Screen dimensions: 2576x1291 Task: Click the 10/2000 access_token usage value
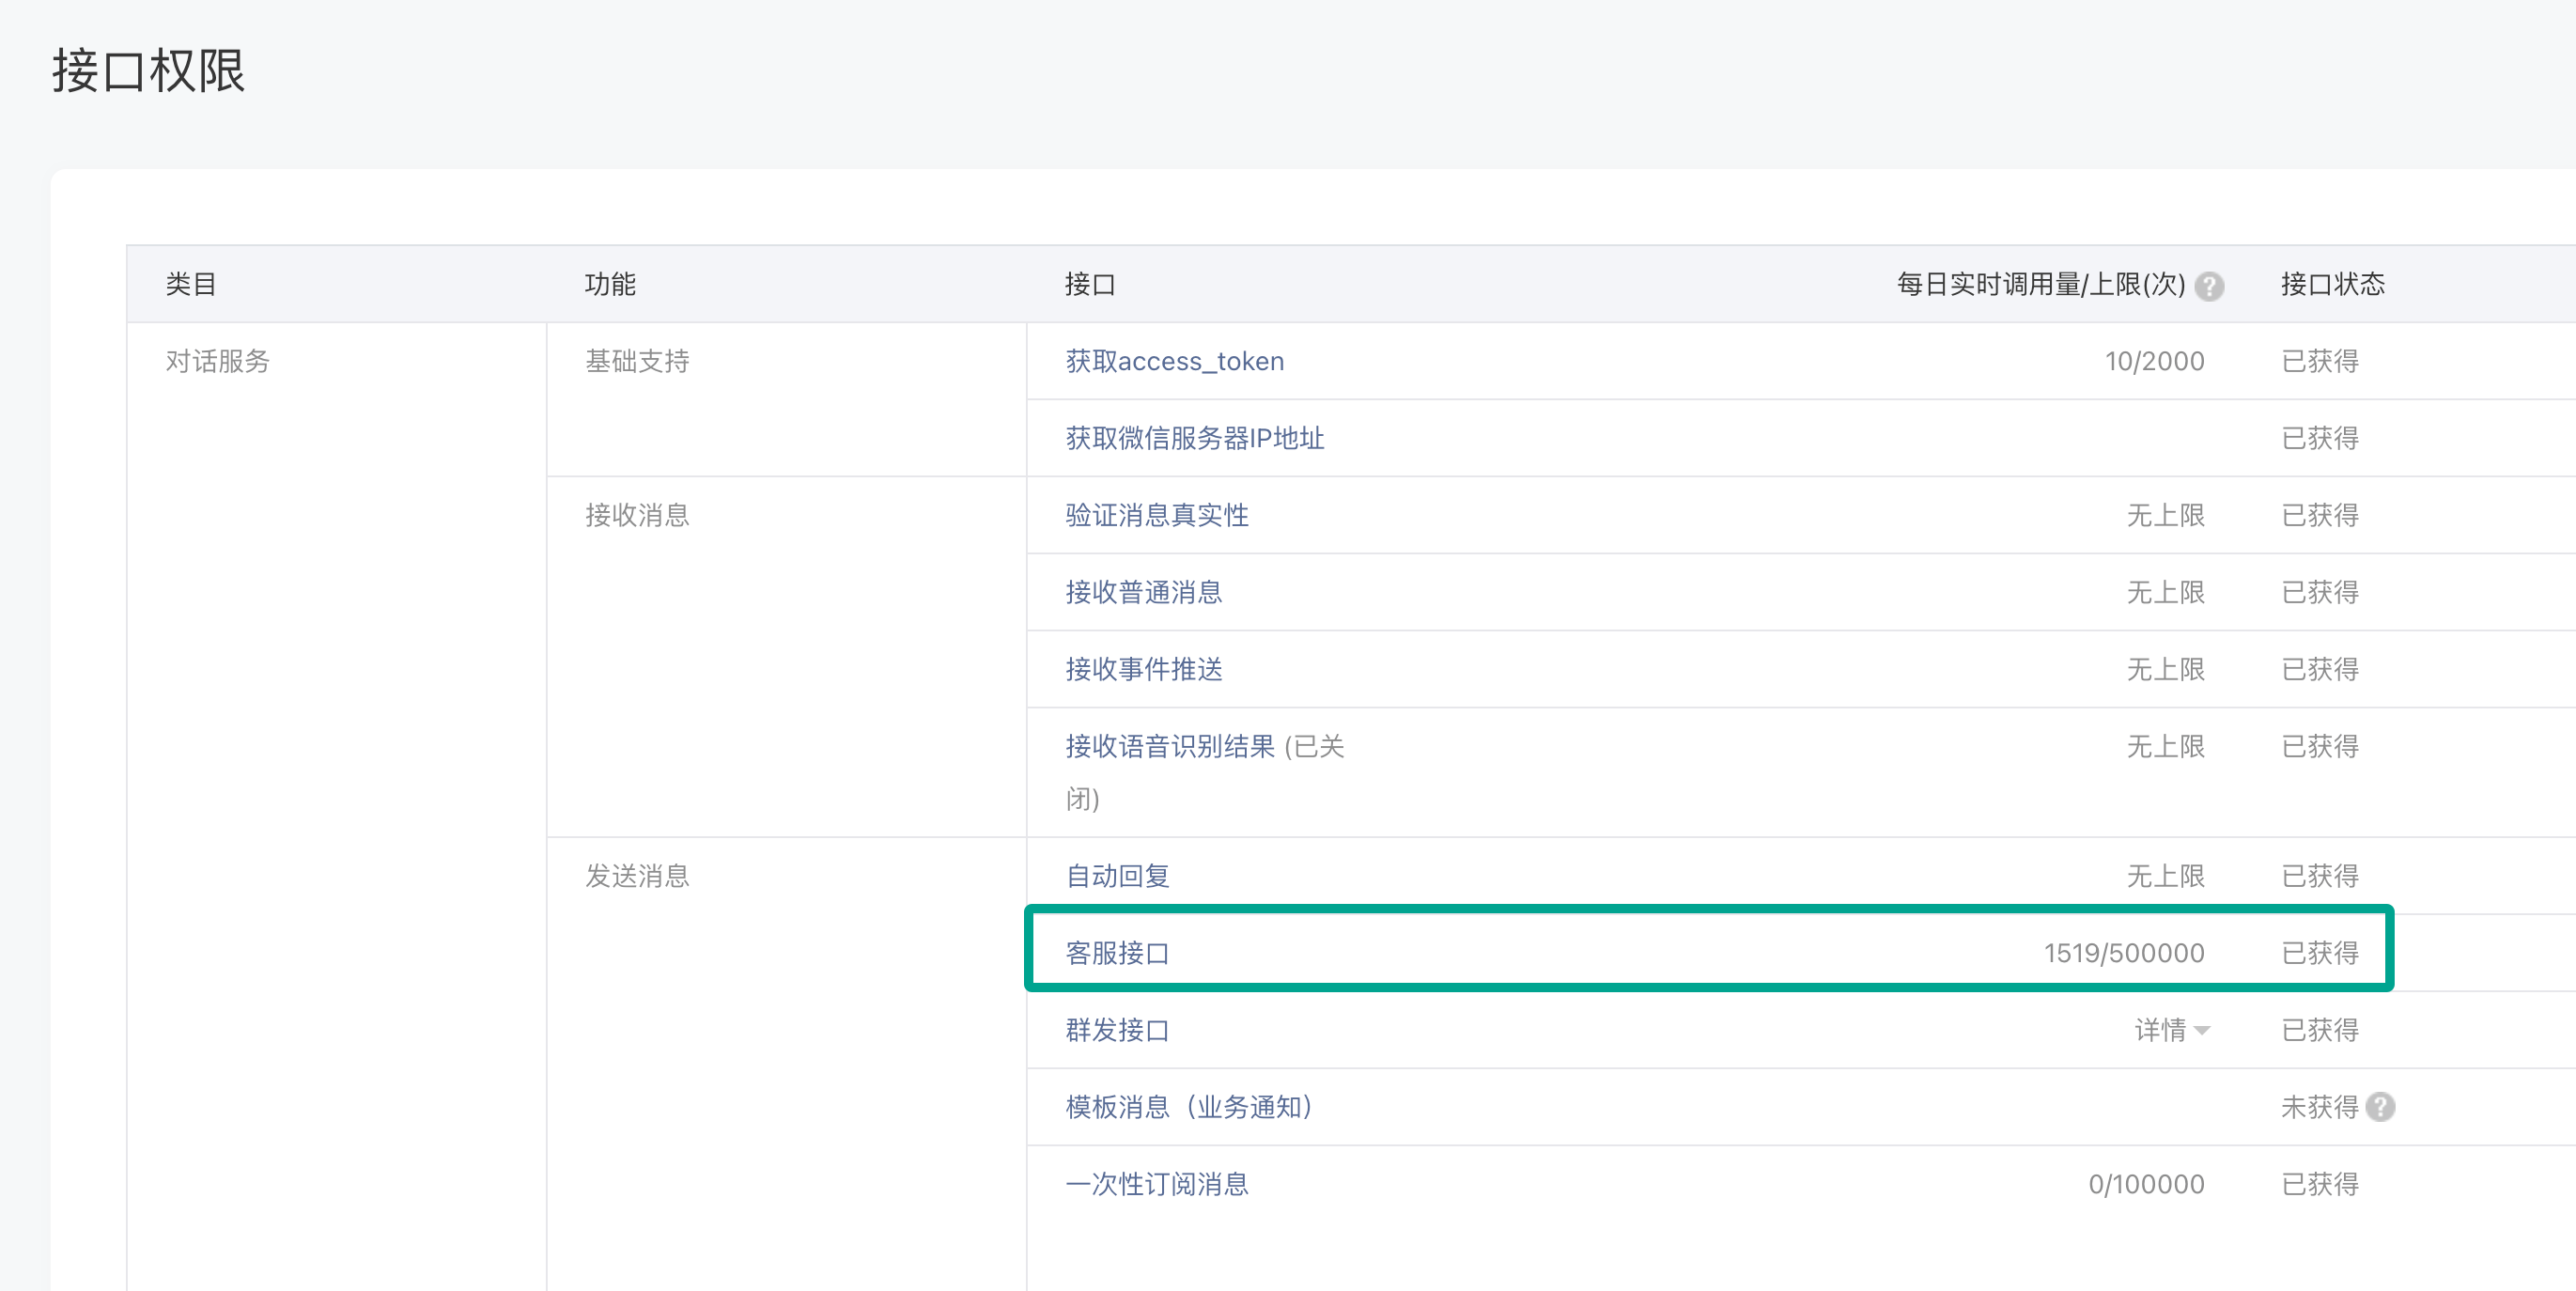pyautogui.click(x=2154, y=361)
